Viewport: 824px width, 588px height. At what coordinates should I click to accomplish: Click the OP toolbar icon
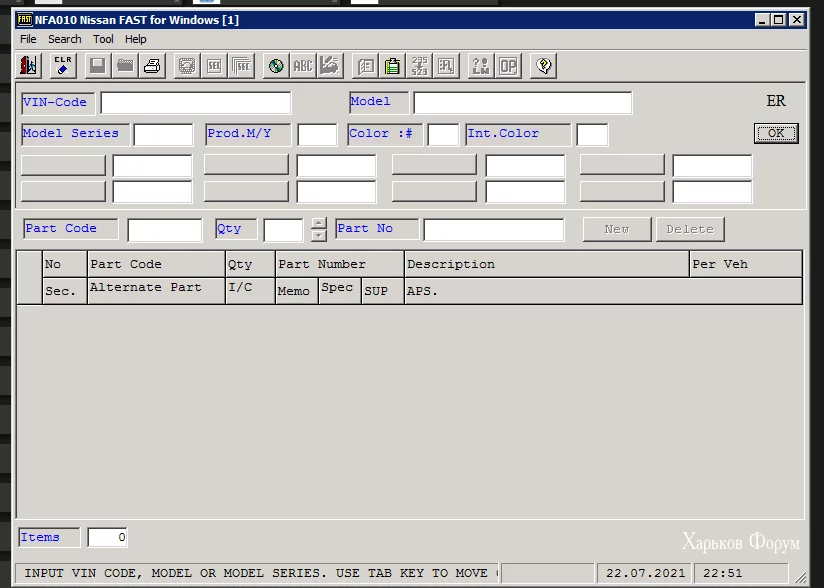tap(508, 66)
